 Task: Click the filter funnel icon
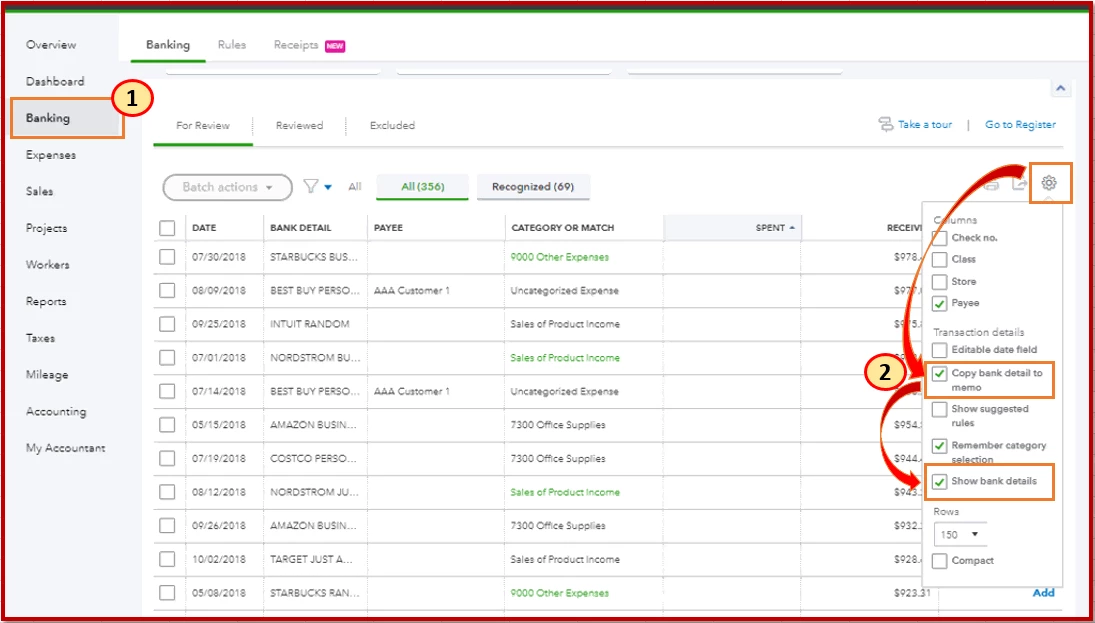pyautogui.click(x=311, y=186)
